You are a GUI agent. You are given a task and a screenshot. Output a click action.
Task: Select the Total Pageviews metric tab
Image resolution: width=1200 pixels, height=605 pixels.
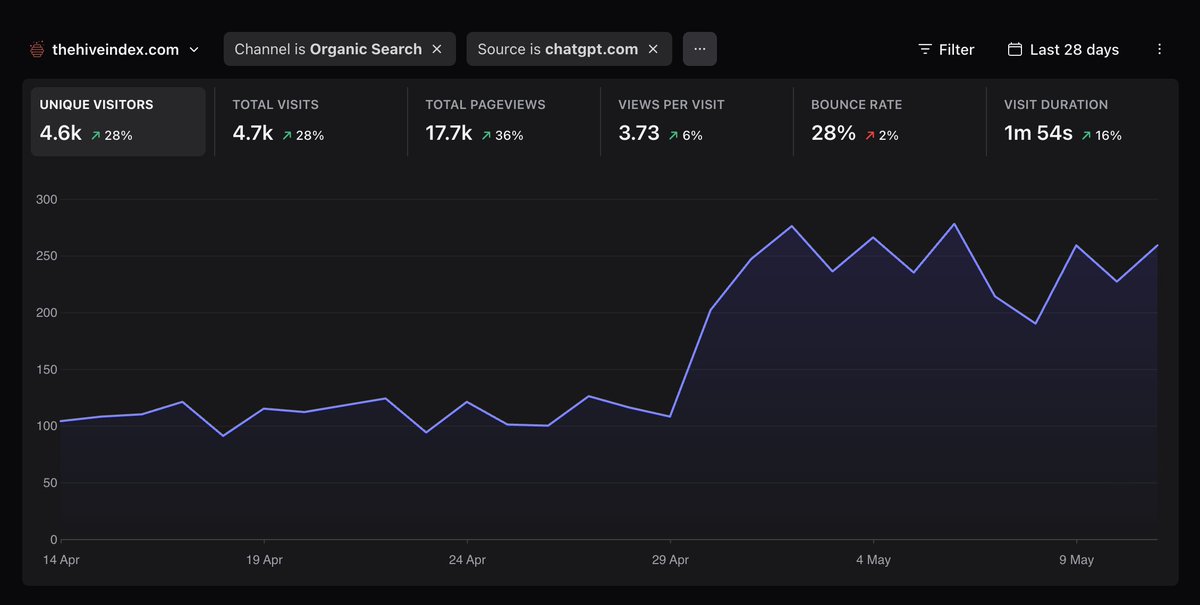point(504,121)
